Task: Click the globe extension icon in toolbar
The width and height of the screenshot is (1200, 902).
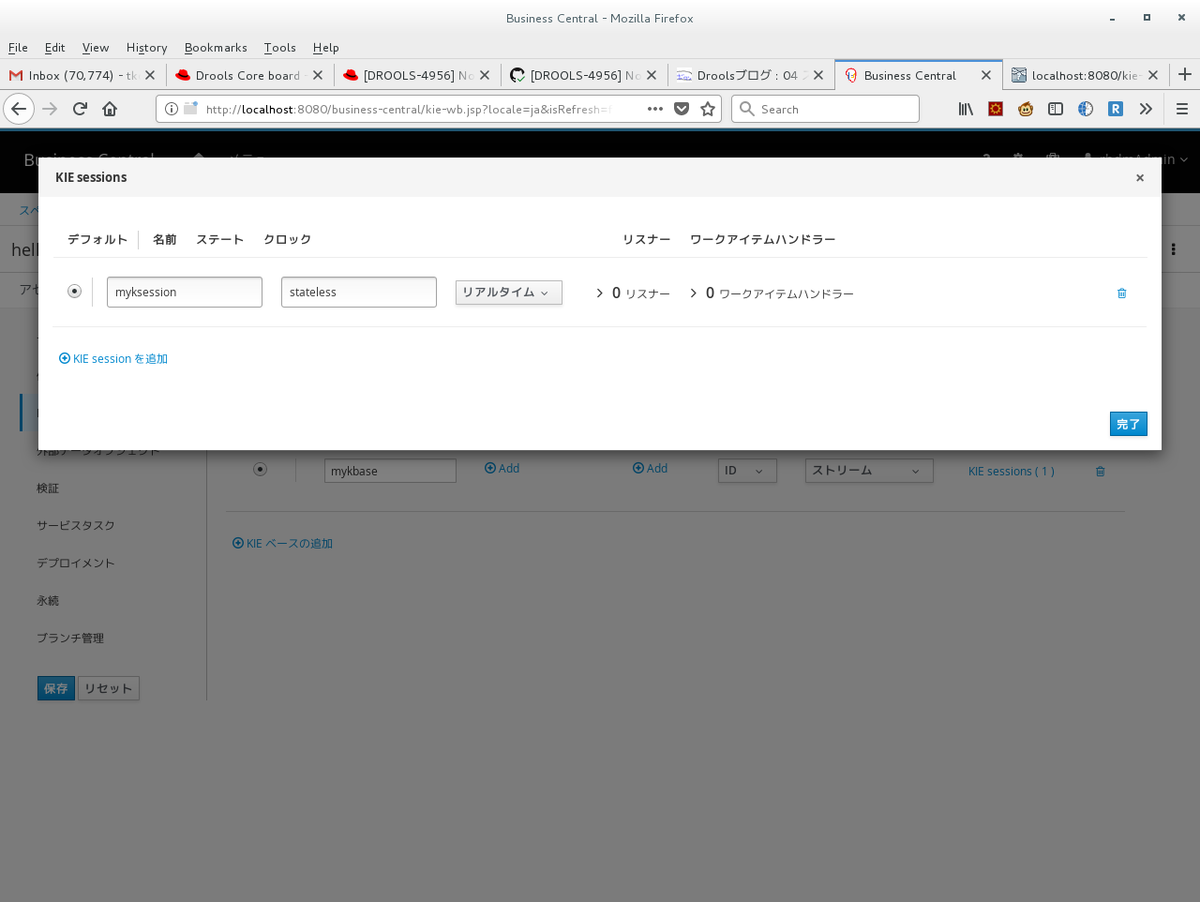Action: point(1085,109)
